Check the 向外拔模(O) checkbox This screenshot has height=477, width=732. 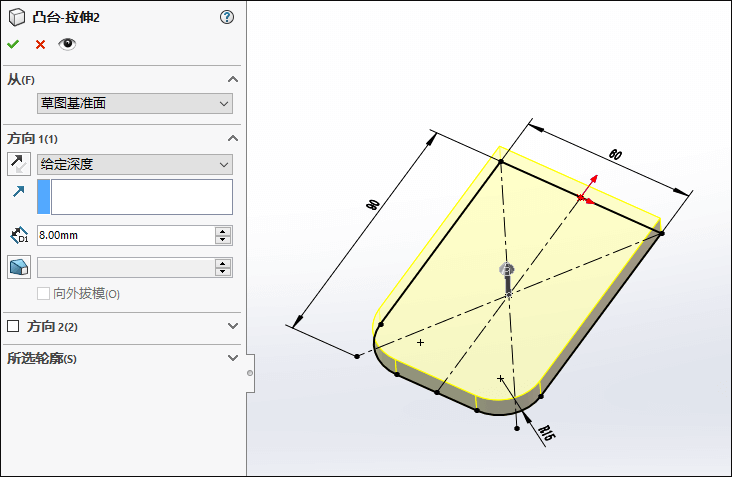point(43,294)
